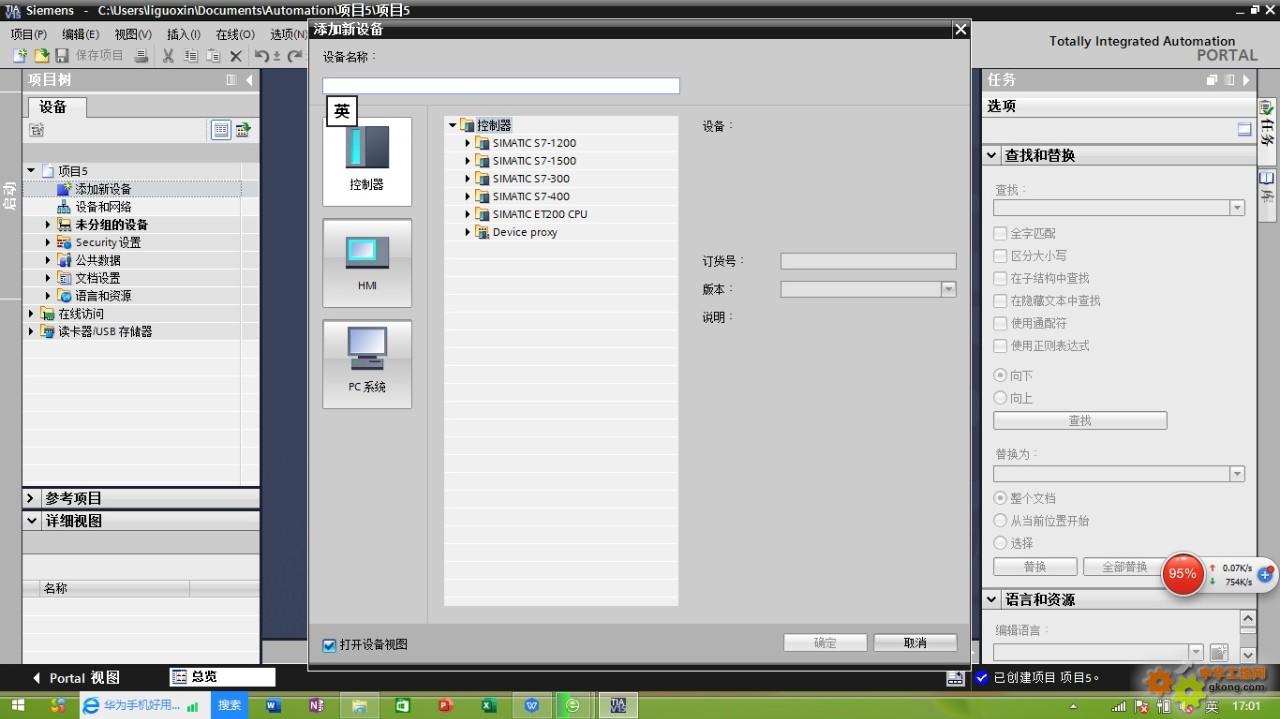Viewport: 1280px width, 719px height.
Task: Collapse the 任务 task card arrow
Action: pos(1247,80)
